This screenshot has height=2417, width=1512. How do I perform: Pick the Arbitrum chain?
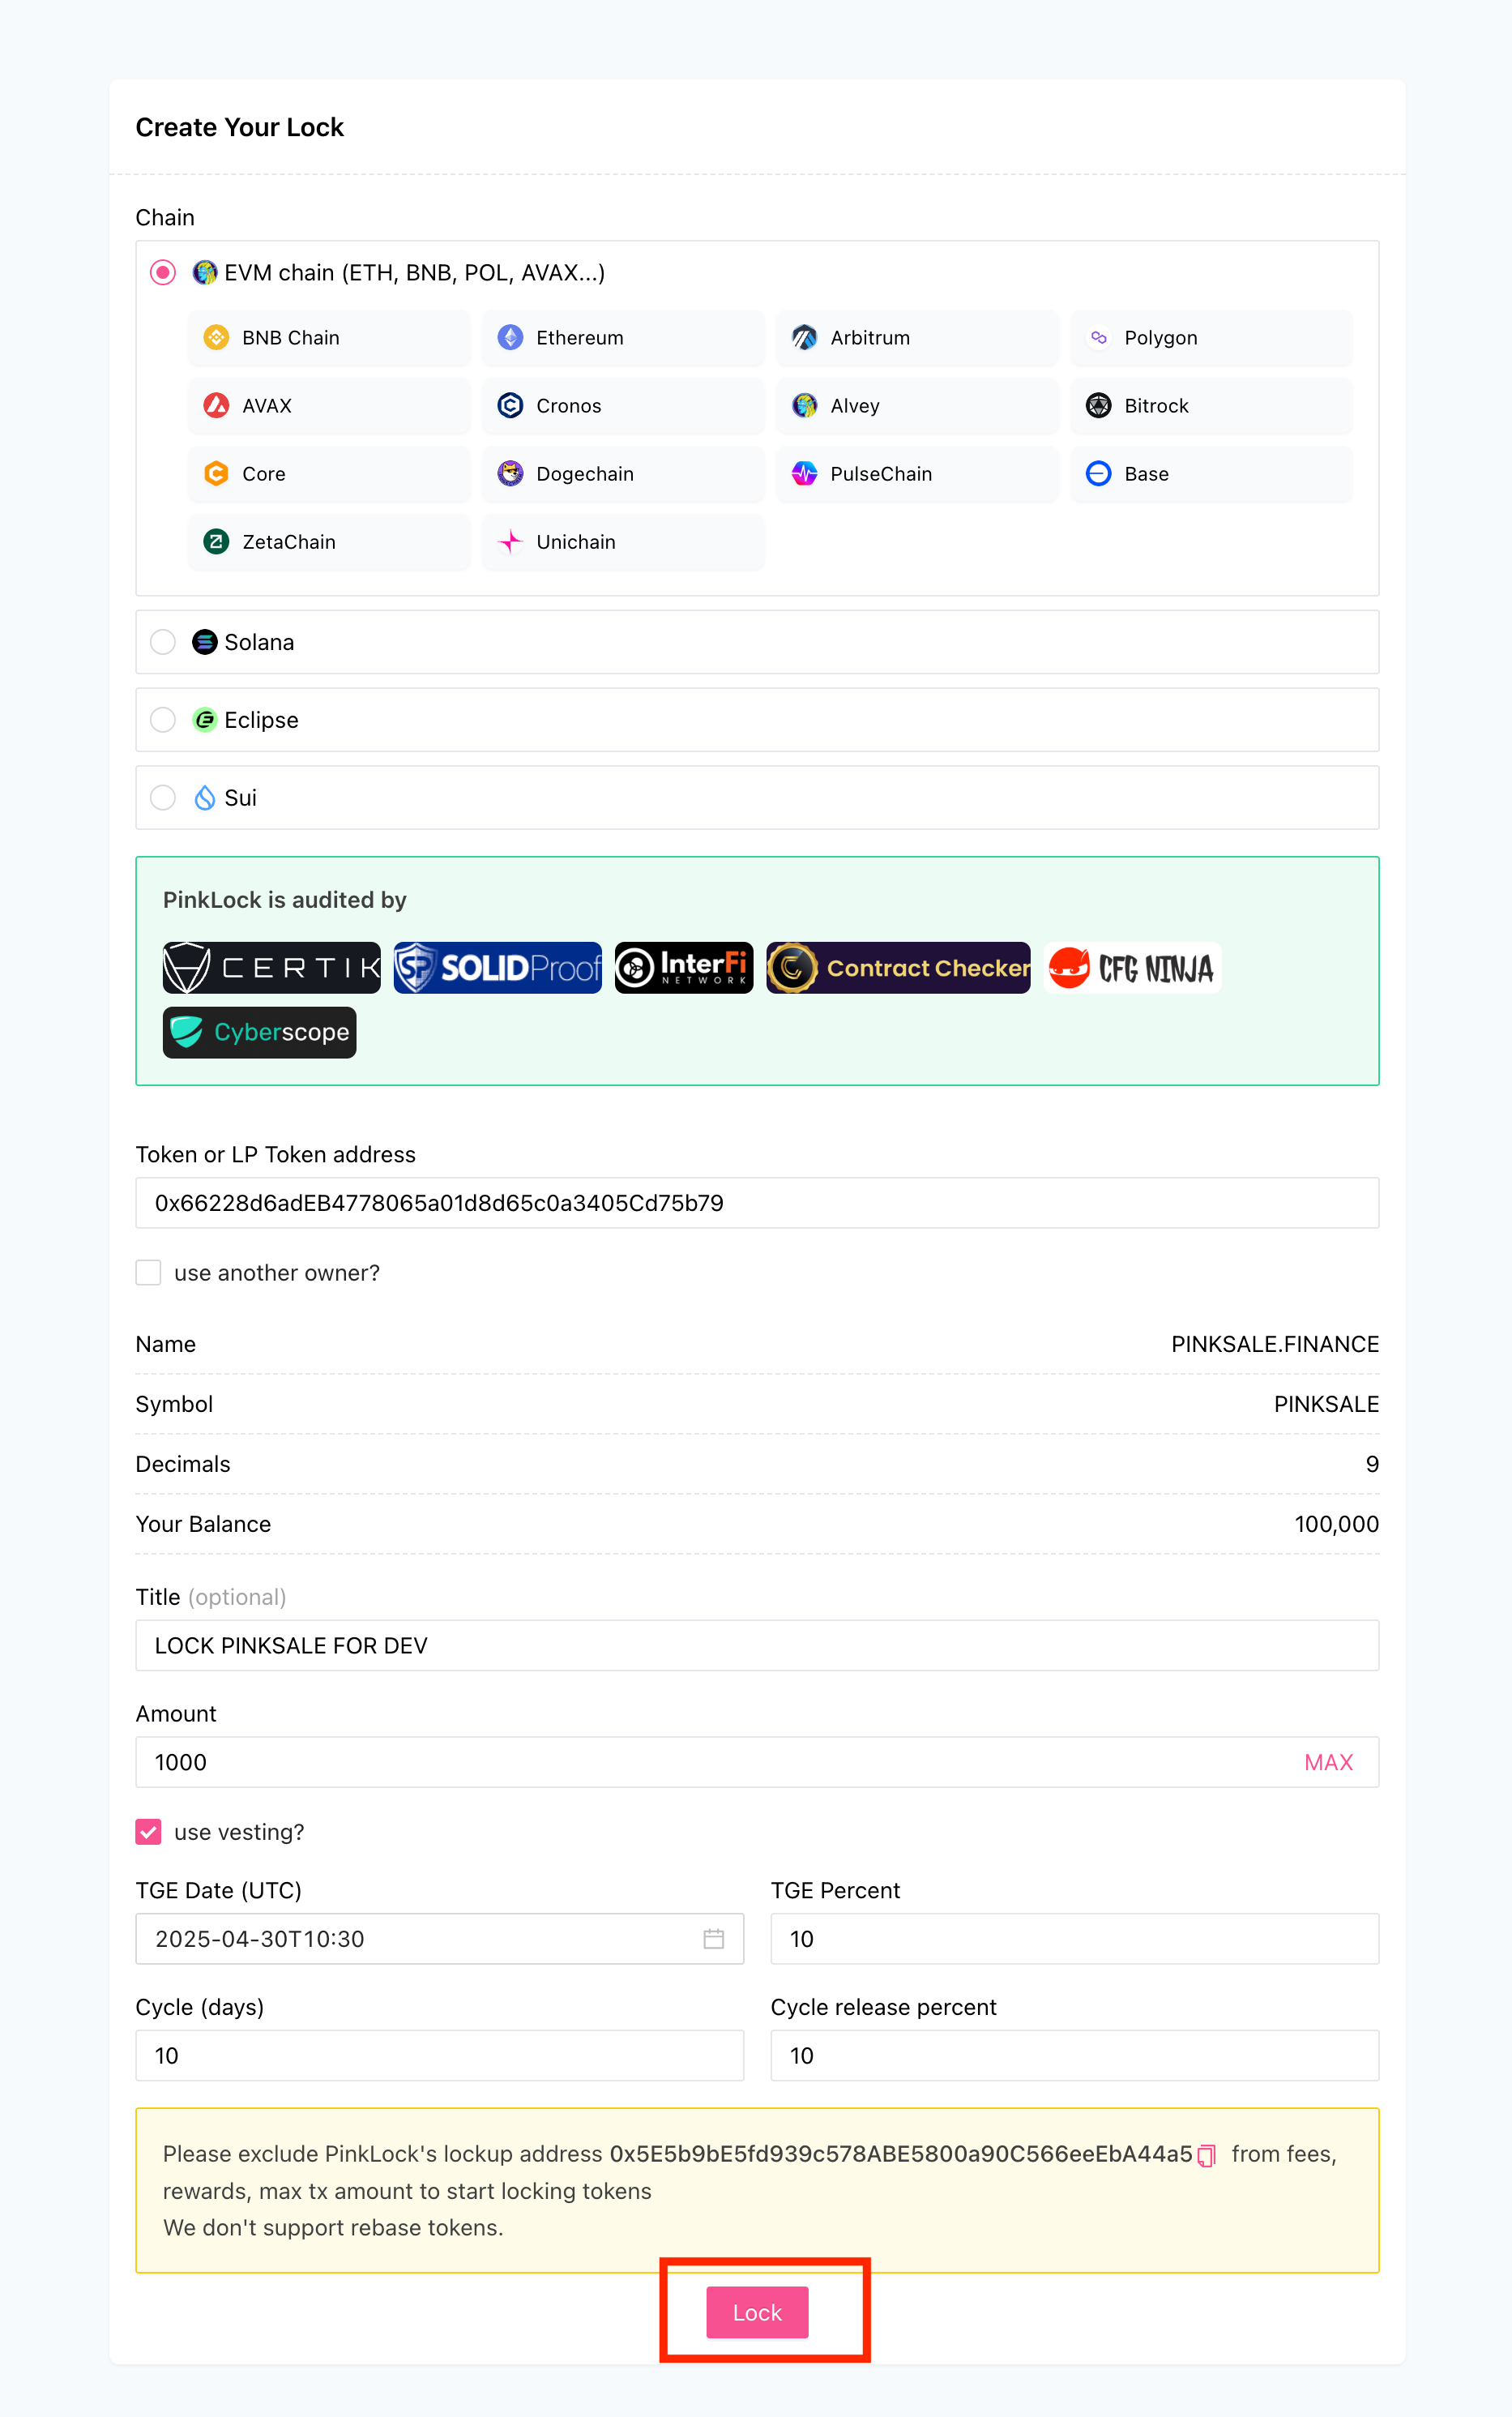(917, 338)
